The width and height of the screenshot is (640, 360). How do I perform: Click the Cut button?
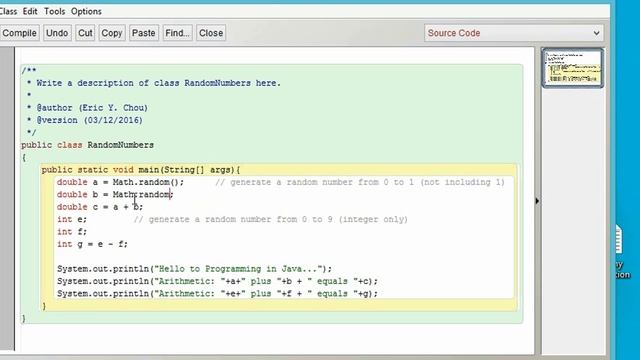click(x=85, y=33)
